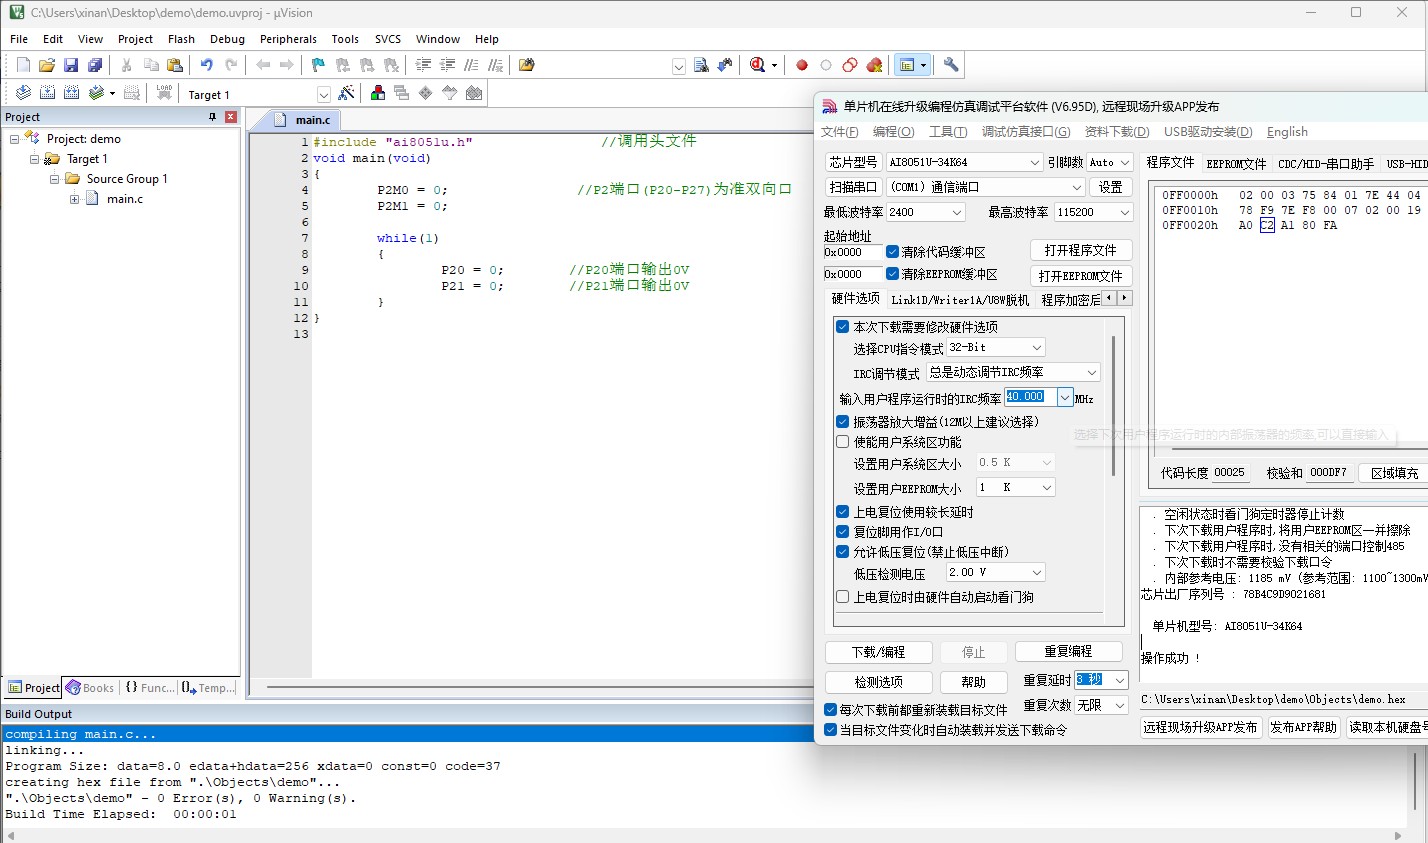Enable '使能用户系统区功能' checkbox
Viewport: 1428px width, 843px height.
[842, 442]
